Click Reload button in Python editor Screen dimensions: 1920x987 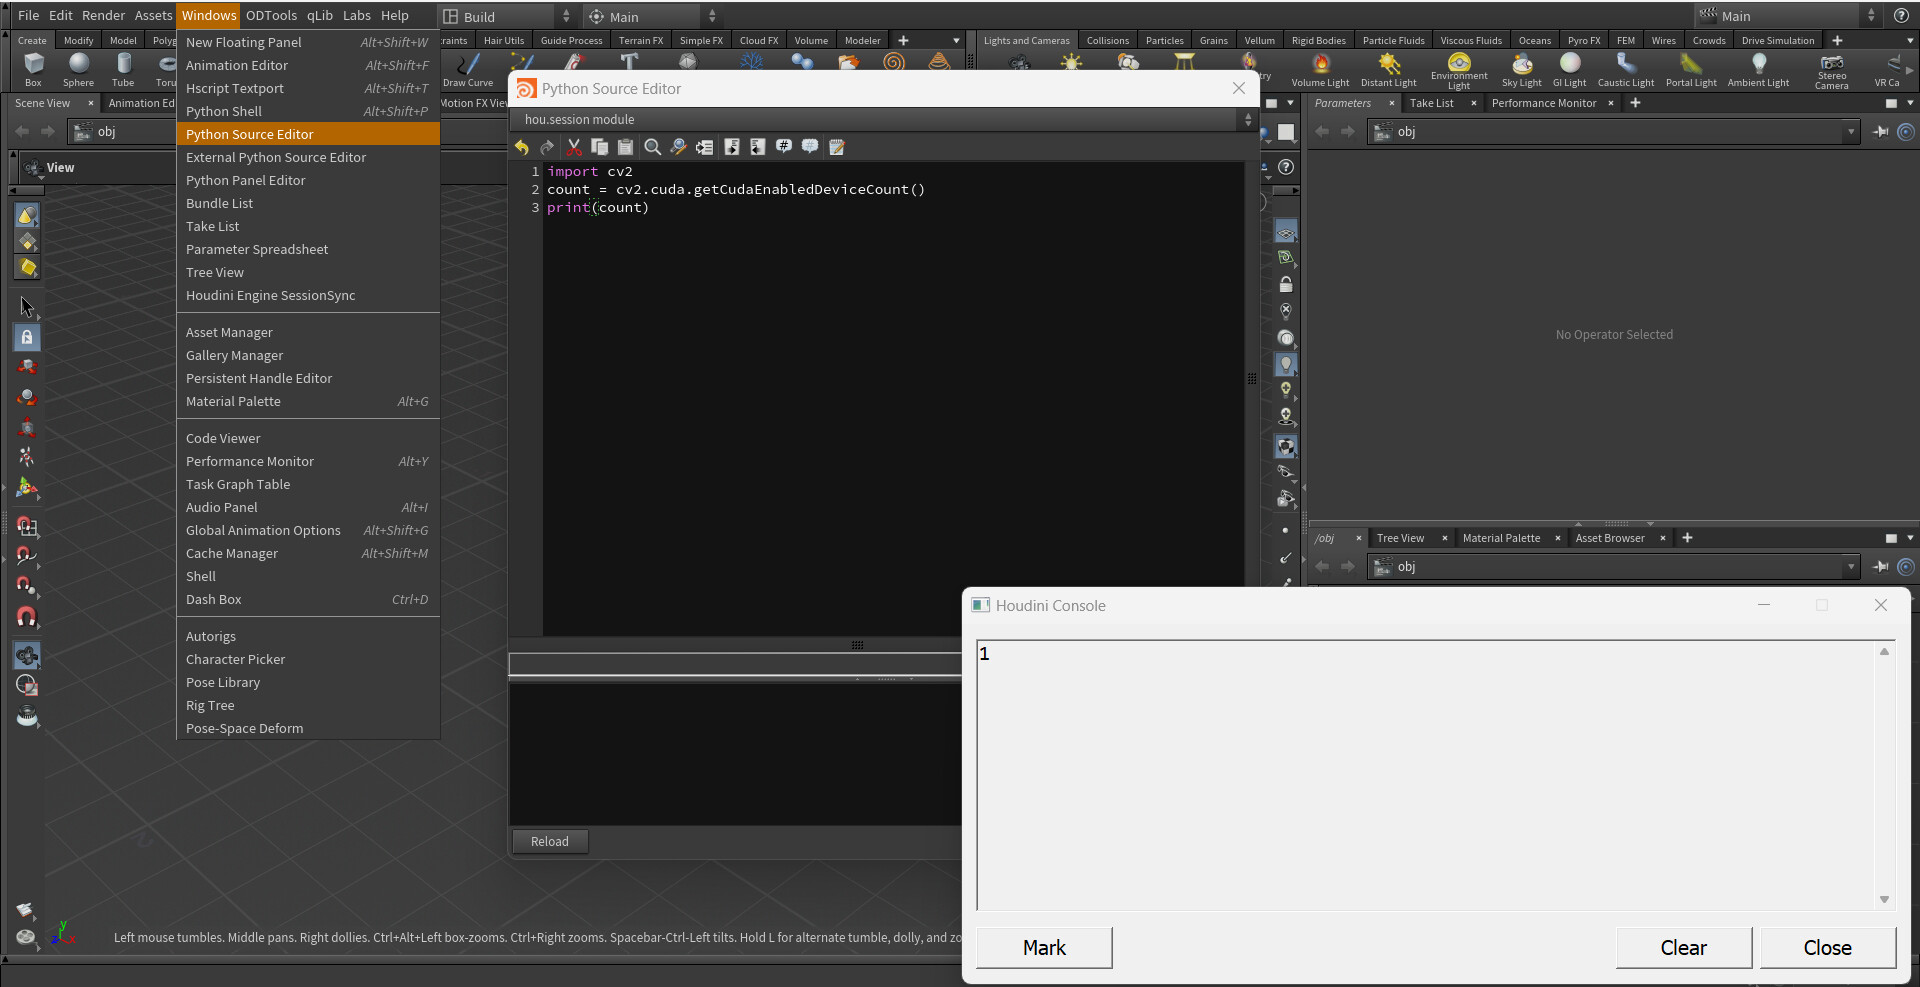pyautogui.click(x=550, y=842)
